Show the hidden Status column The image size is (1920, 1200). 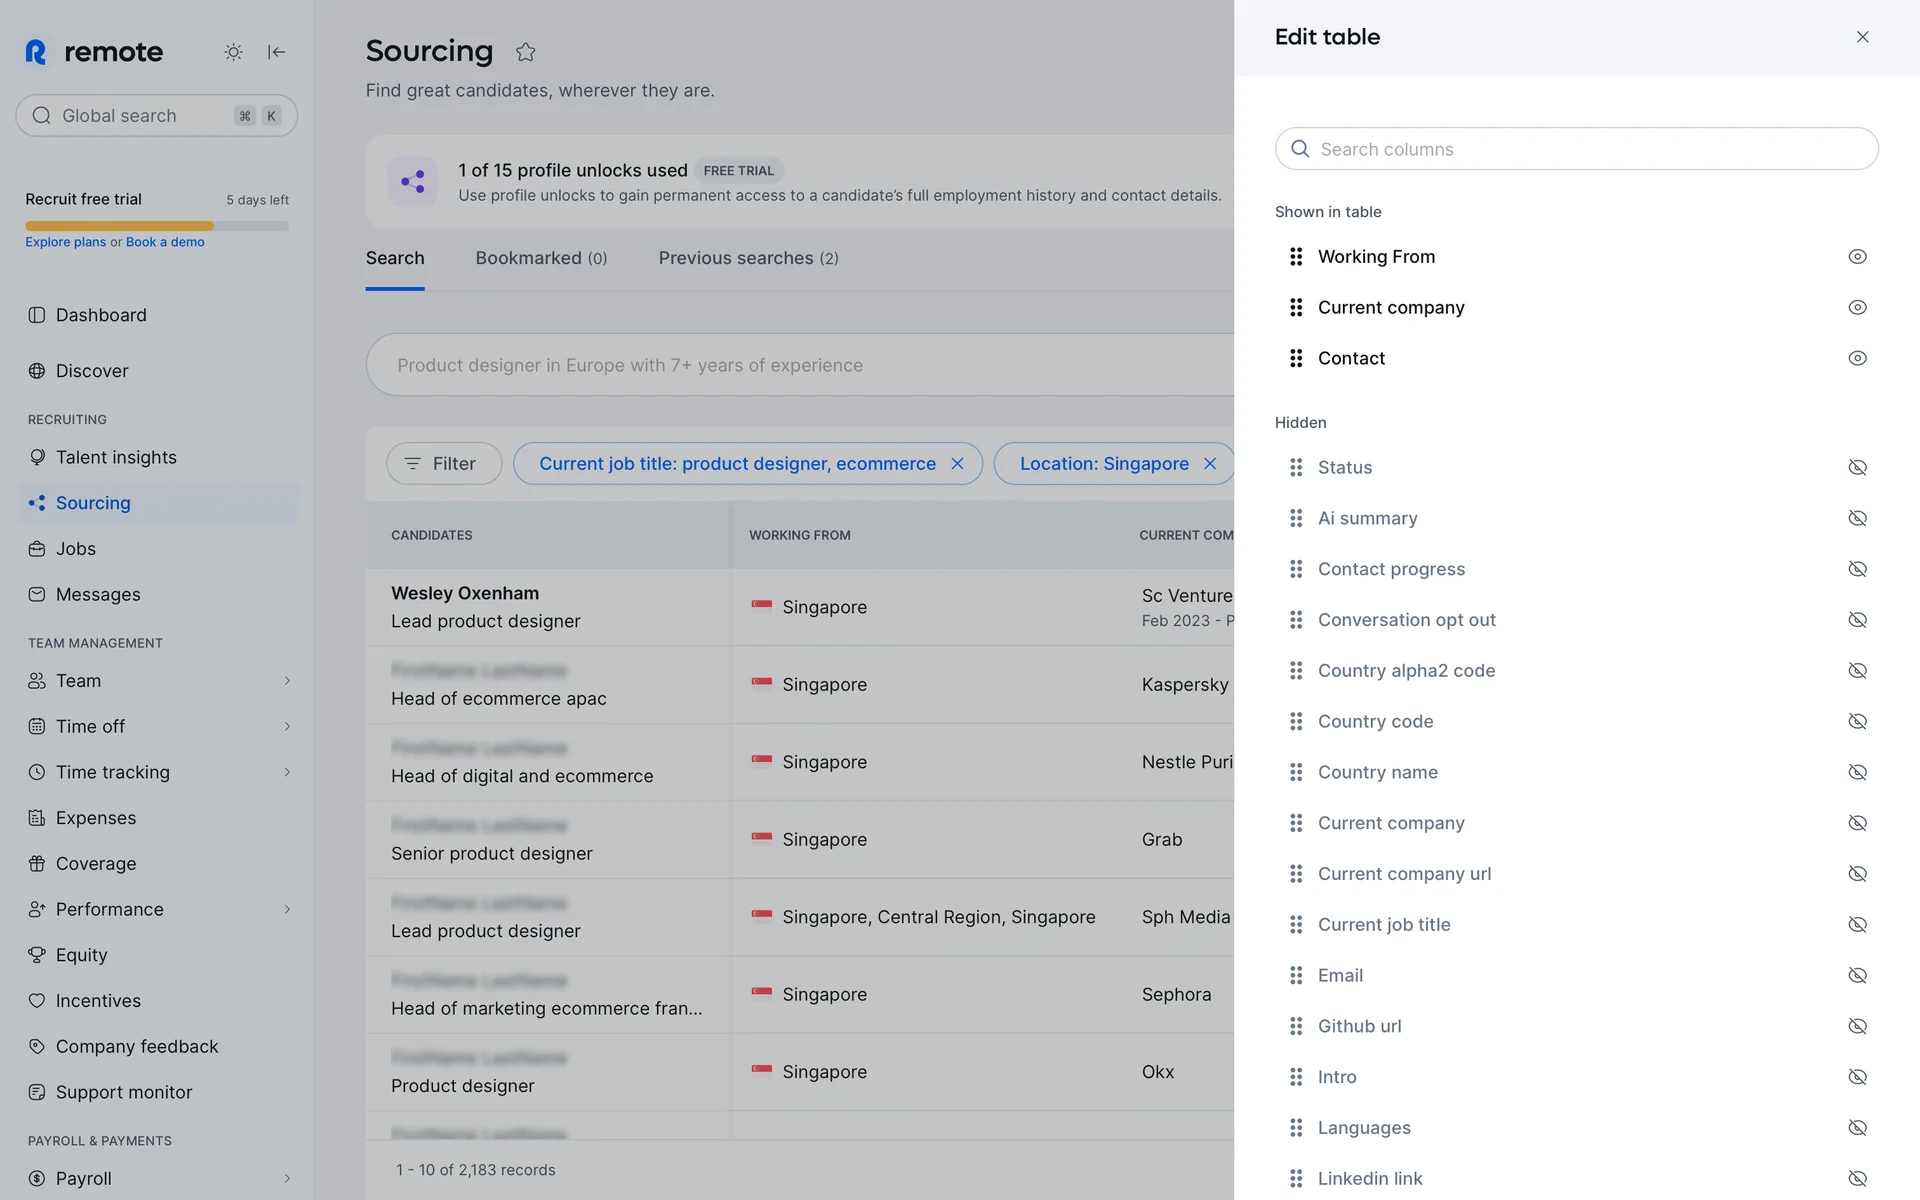click(1857, 468)
